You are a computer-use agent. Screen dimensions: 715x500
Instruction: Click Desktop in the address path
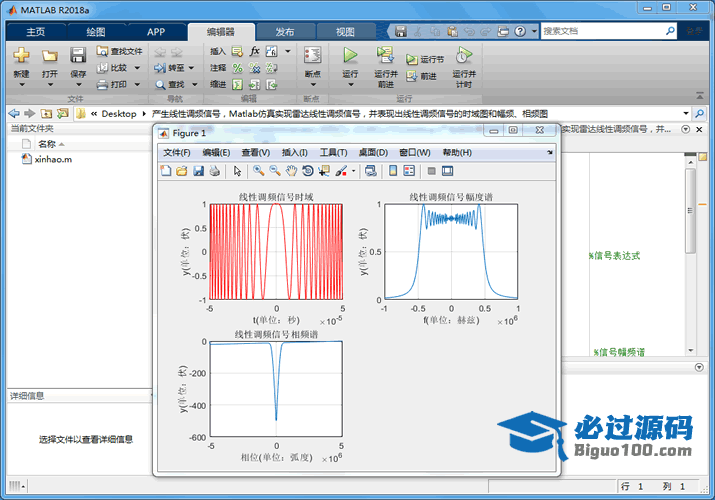[119, 113]
